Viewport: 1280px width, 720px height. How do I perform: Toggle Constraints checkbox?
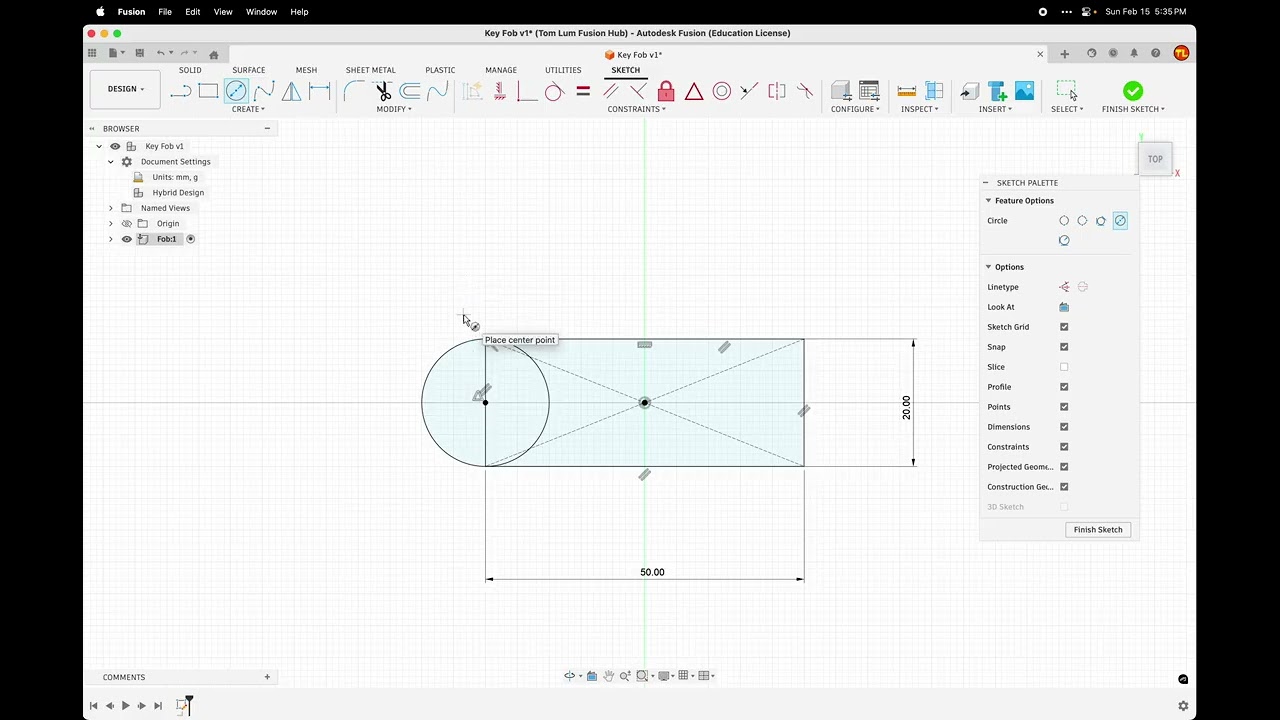tap(1064, 447)
